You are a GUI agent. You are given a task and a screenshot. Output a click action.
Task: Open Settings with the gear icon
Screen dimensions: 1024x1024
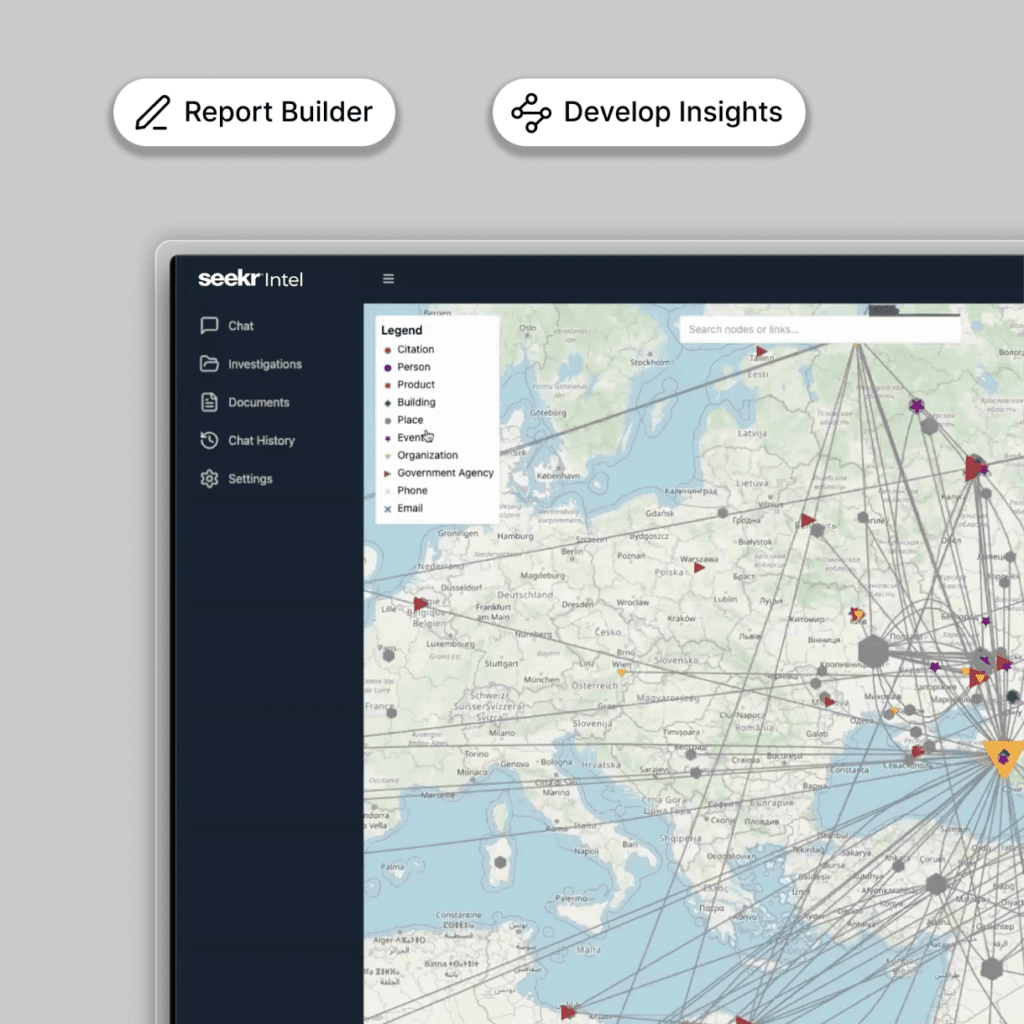[210, 478]
